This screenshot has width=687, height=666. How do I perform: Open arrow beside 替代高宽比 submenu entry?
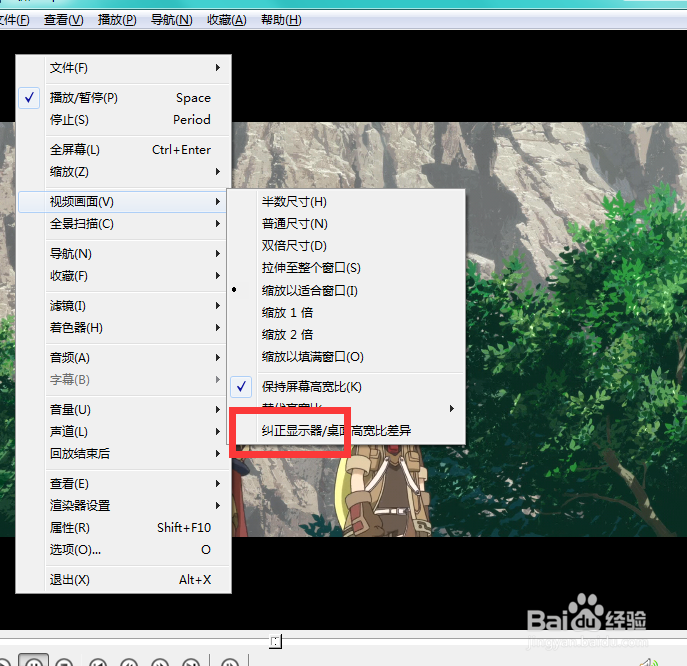coord(452,409)
